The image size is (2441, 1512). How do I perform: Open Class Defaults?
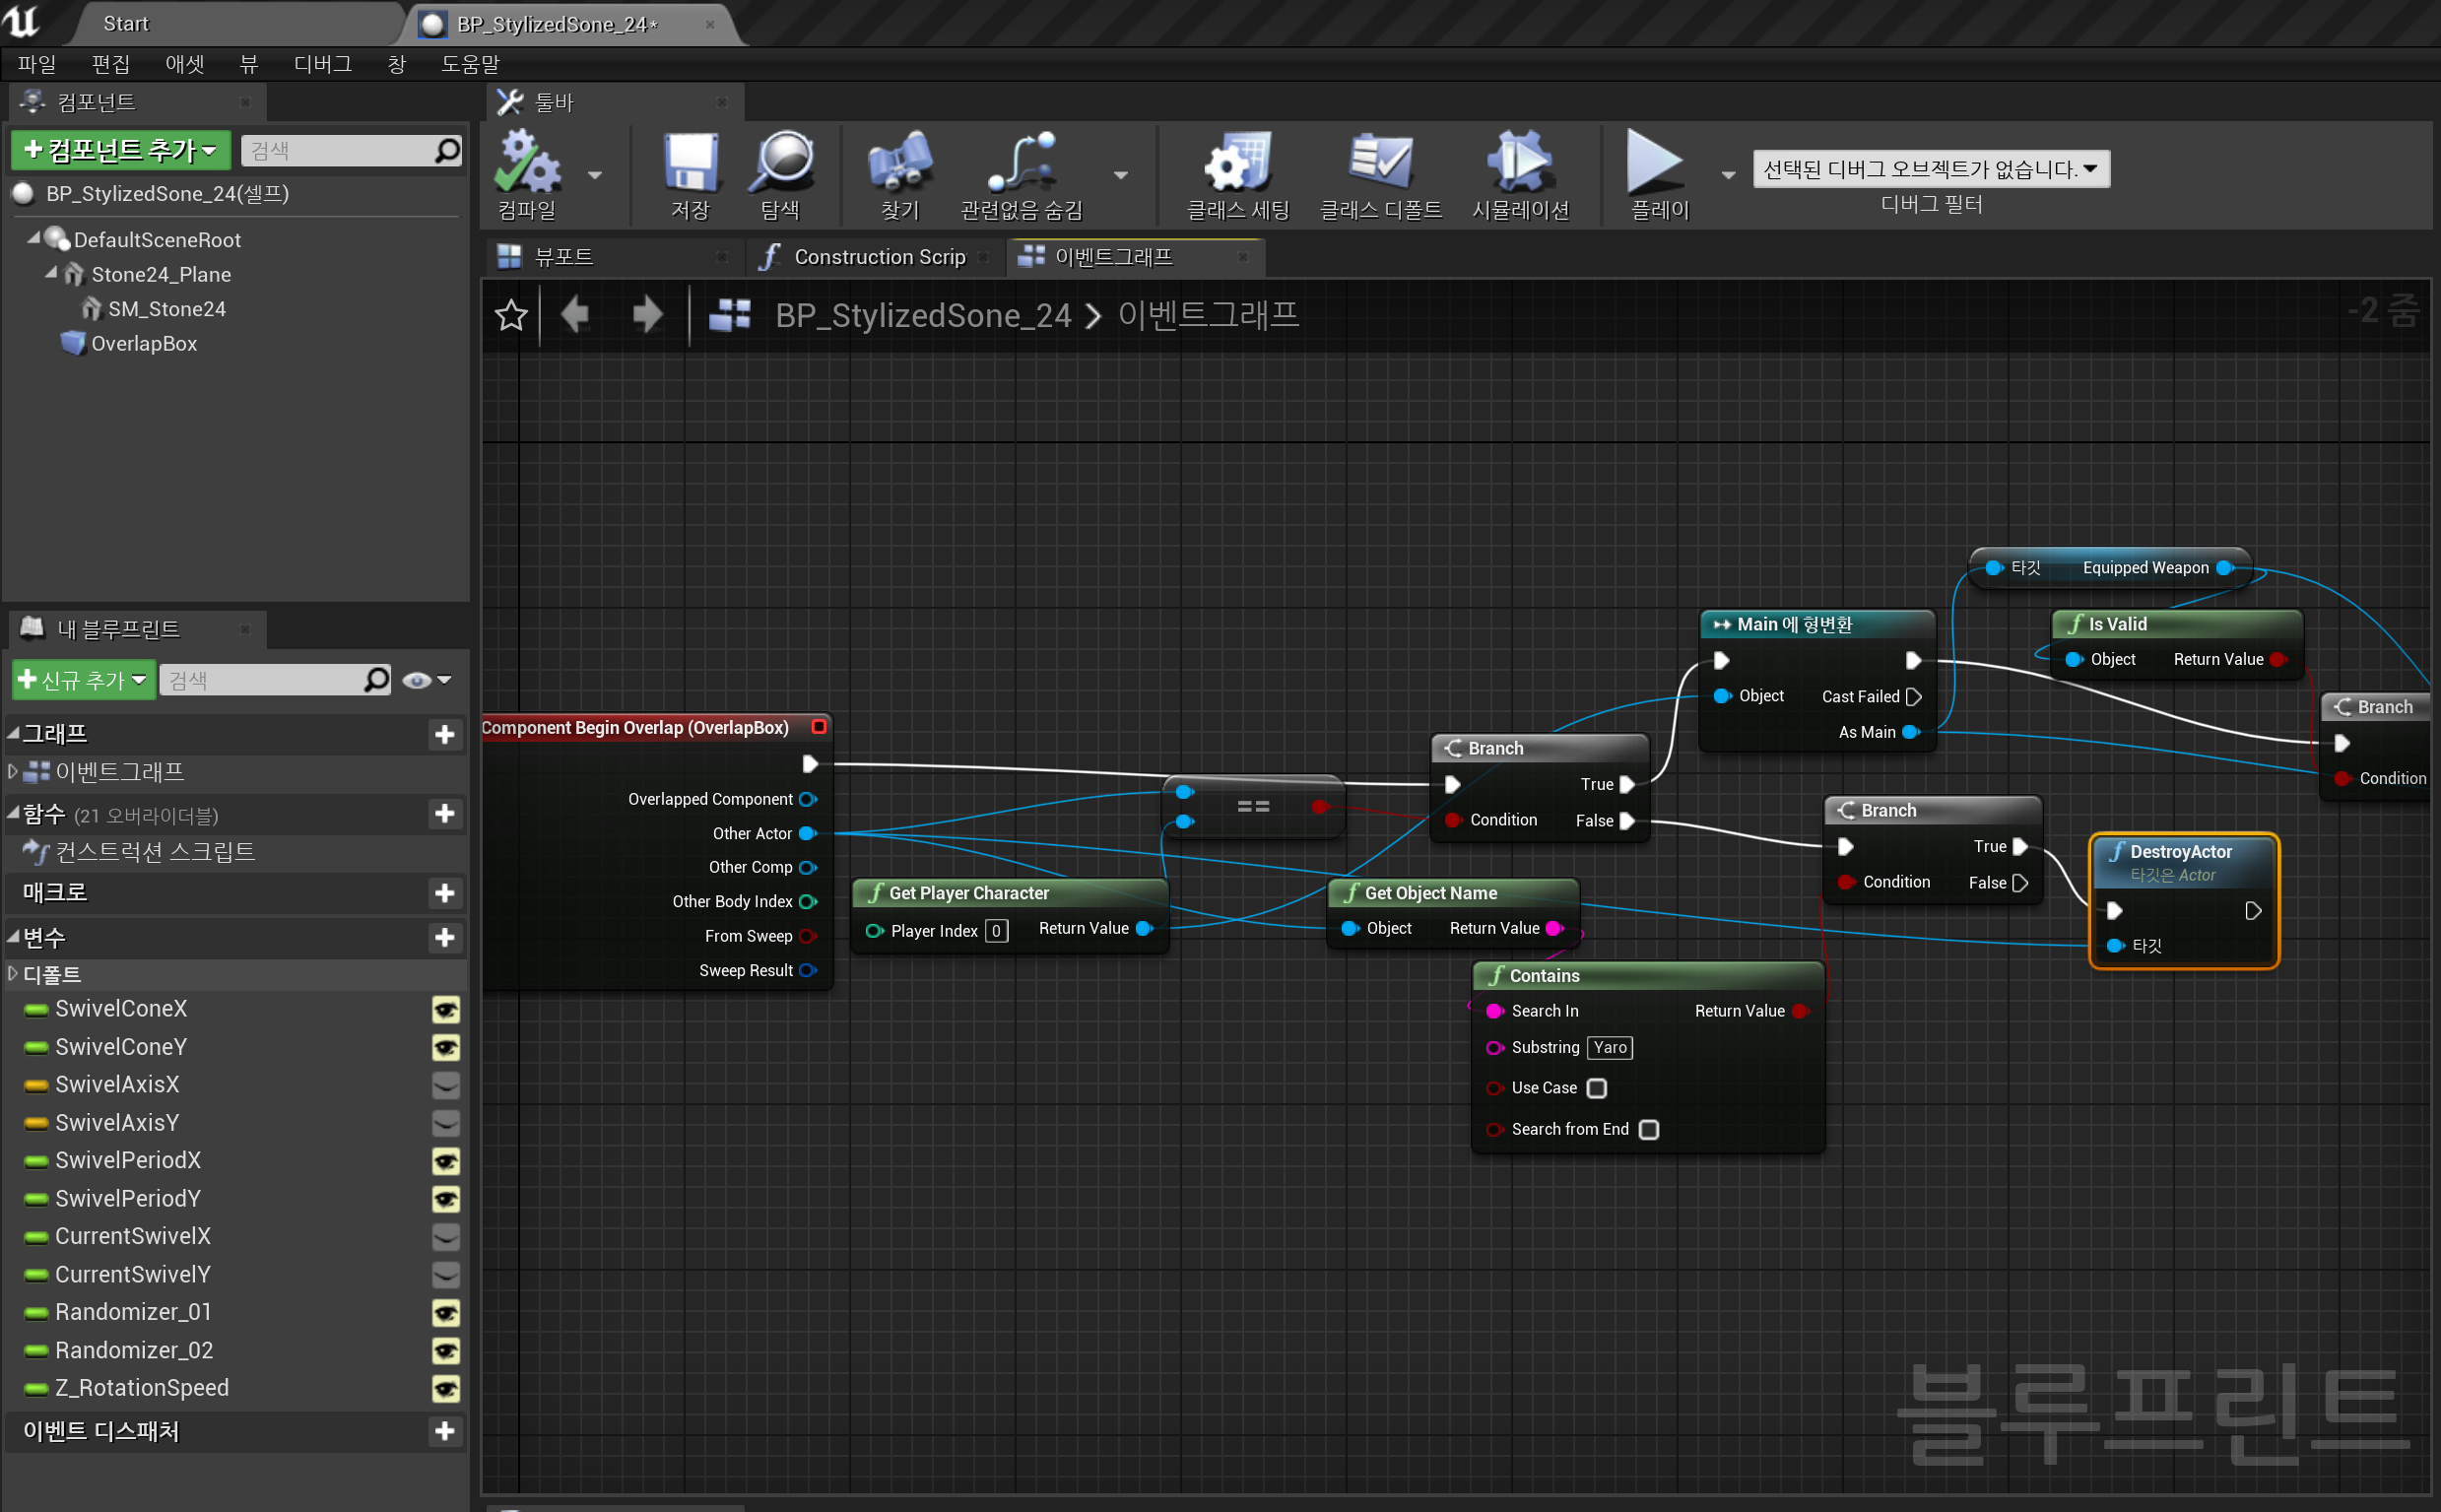coord(1380,170)
